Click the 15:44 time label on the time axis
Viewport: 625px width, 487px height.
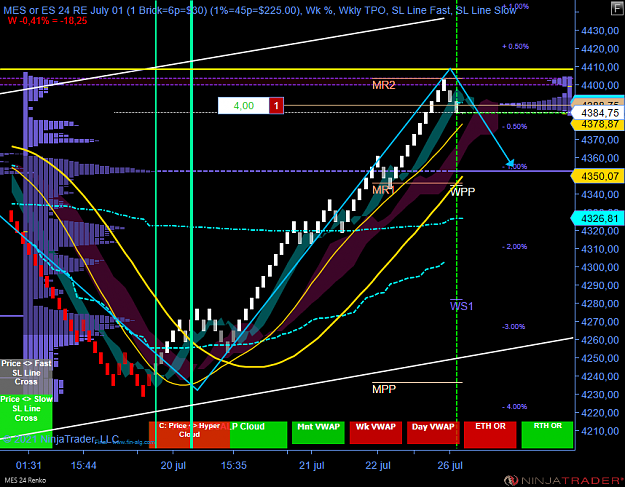tap(83, 465)
